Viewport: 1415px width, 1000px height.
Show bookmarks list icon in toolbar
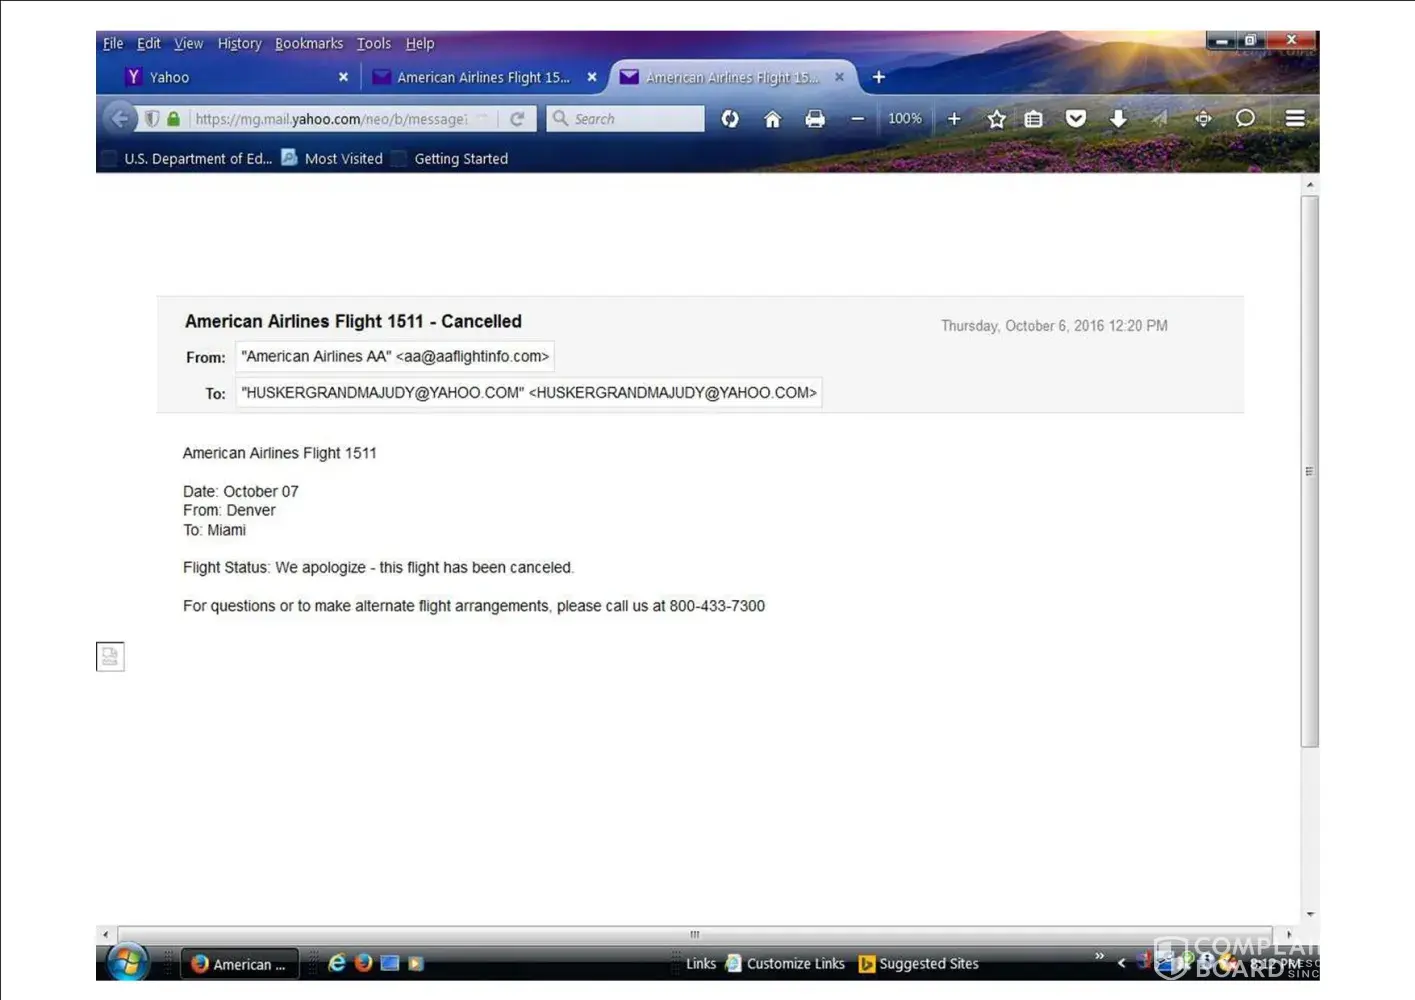[1034, 119]
